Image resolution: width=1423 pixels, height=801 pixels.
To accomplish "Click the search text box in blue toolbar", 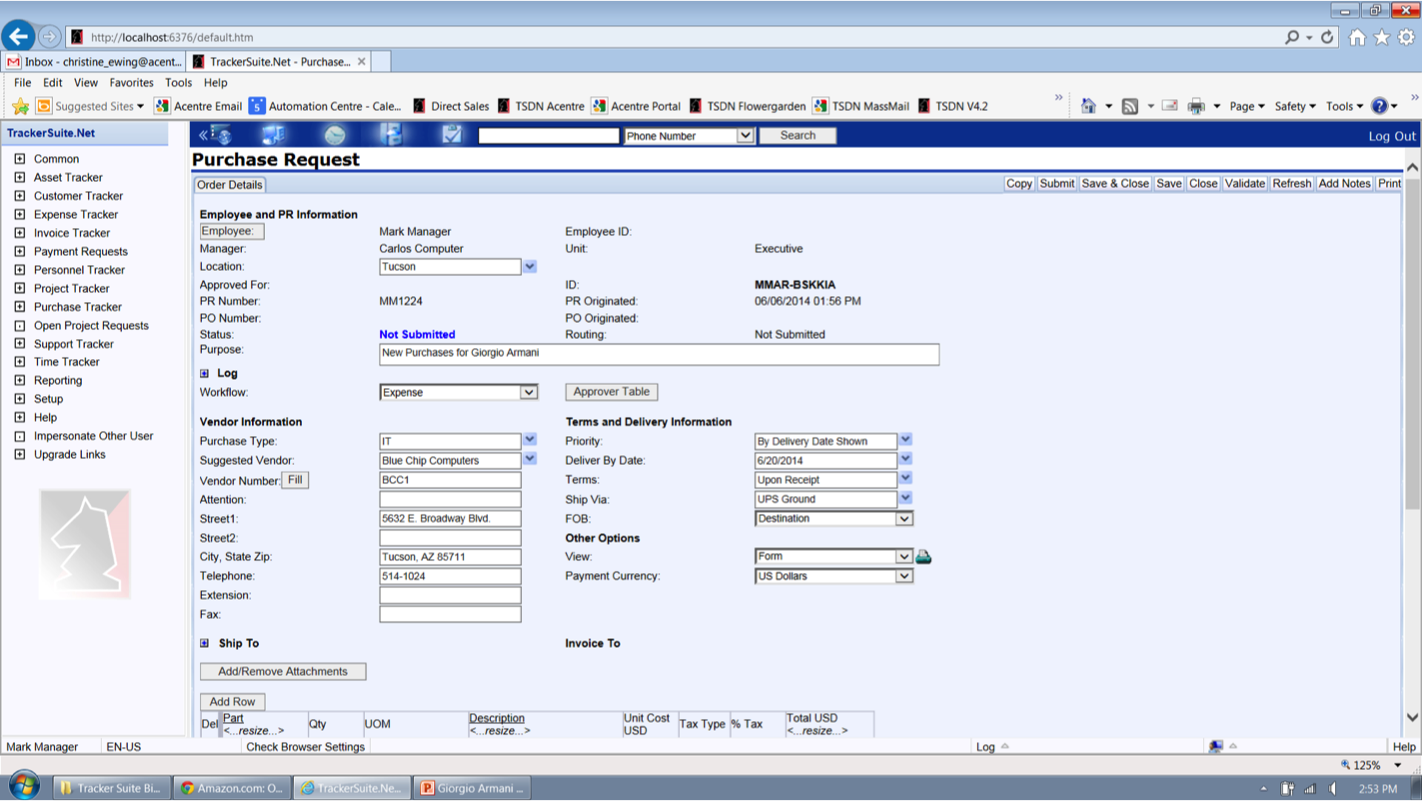I will (x=549, y=136).
